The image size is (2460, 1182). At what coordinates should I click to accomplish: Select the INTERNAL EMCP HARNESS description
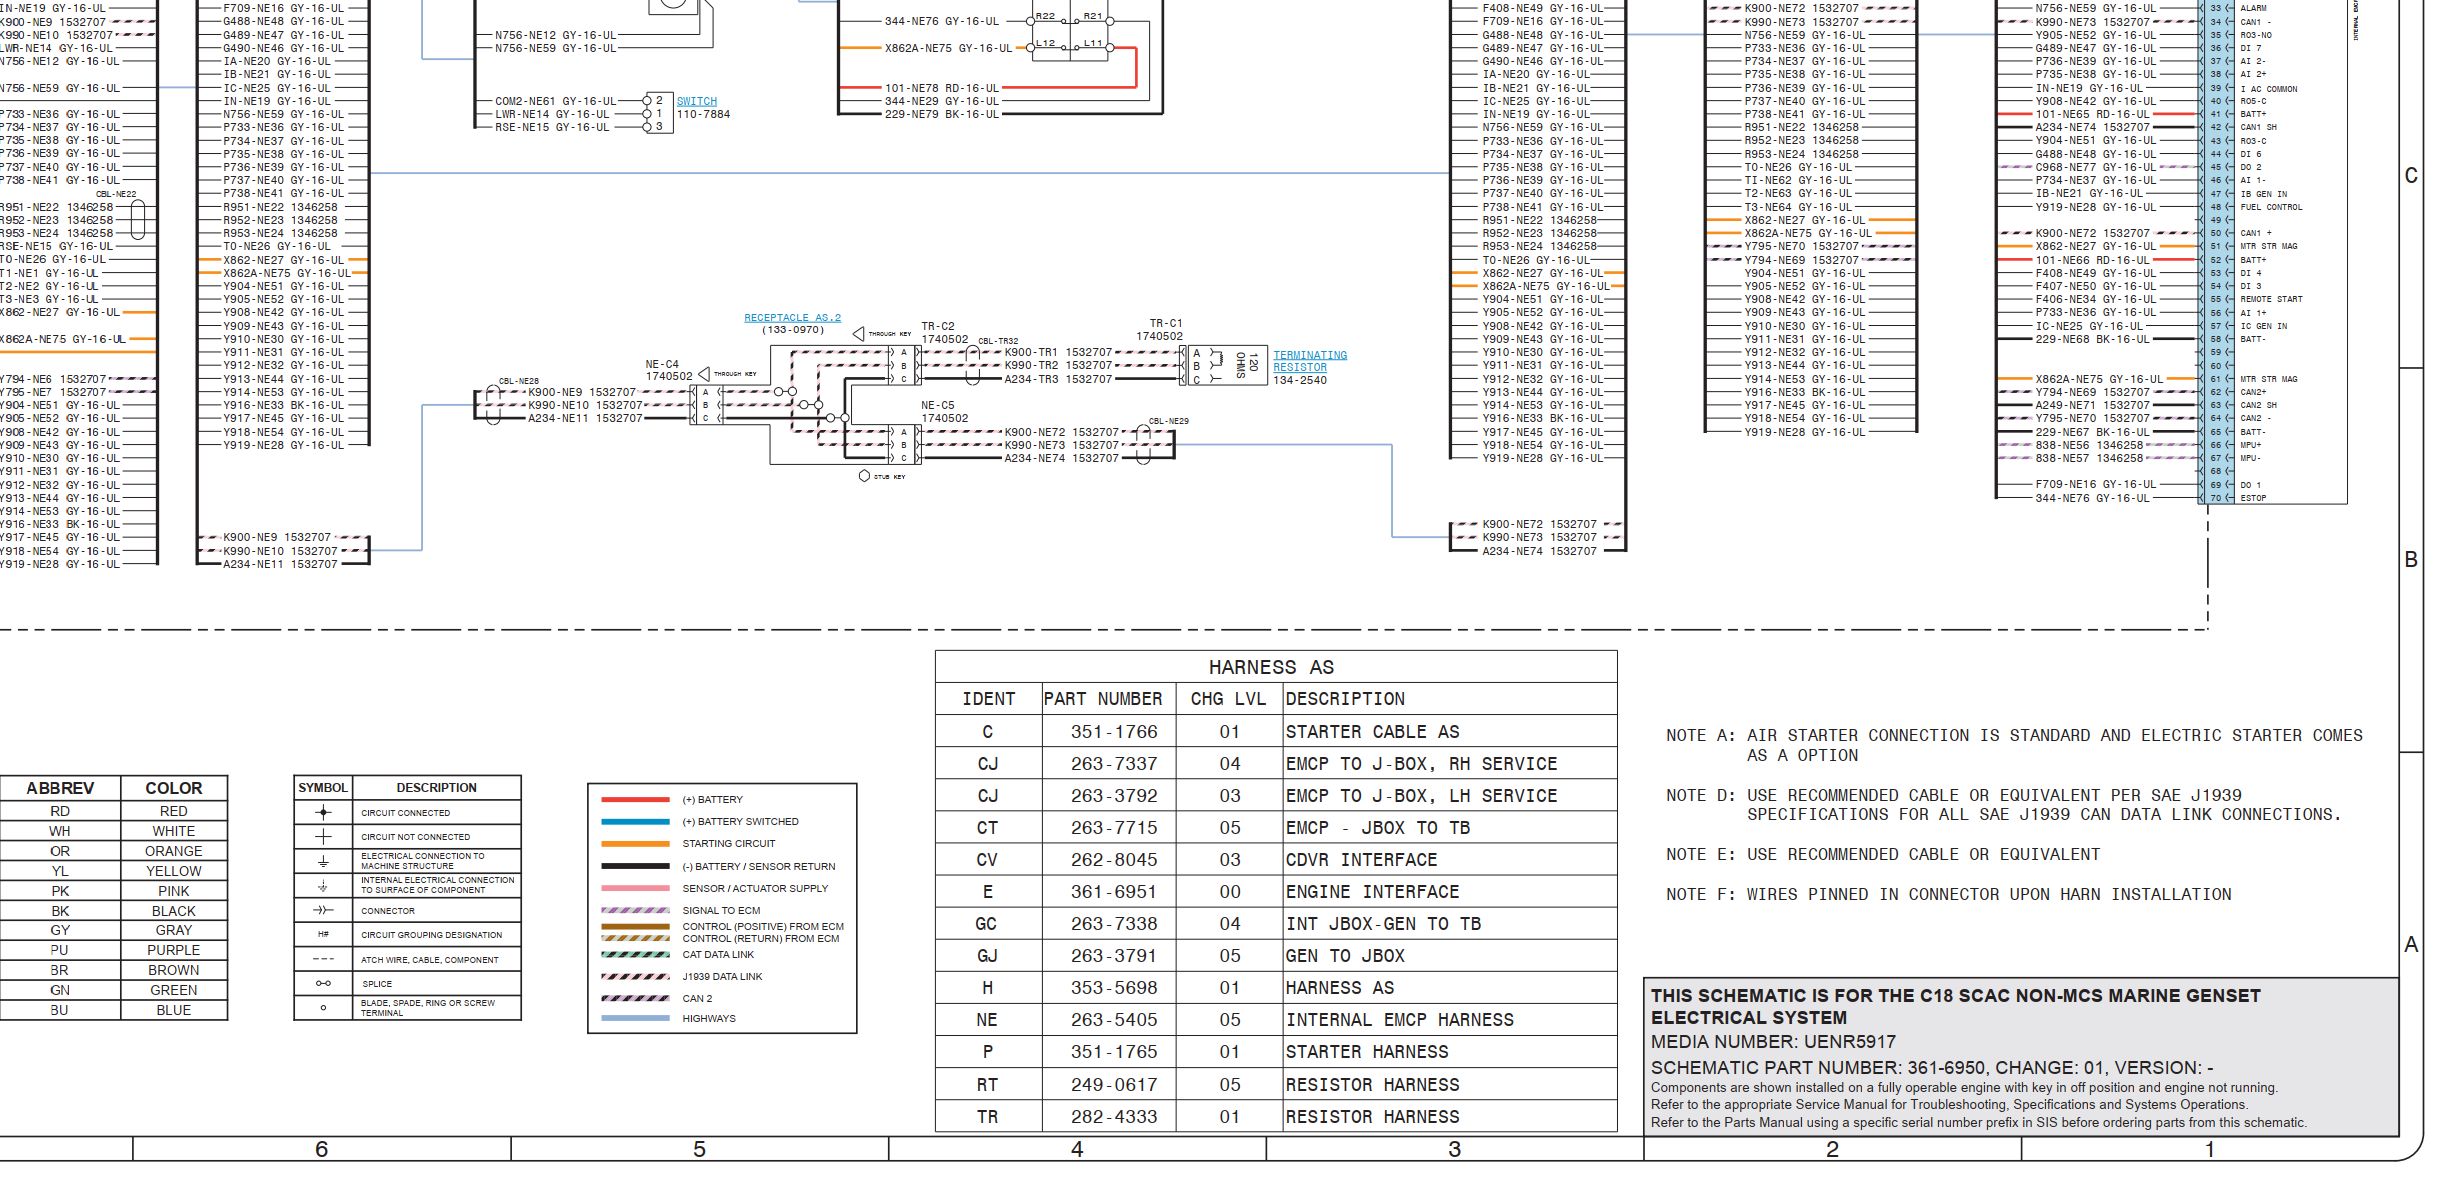tap(1400, 1020)
